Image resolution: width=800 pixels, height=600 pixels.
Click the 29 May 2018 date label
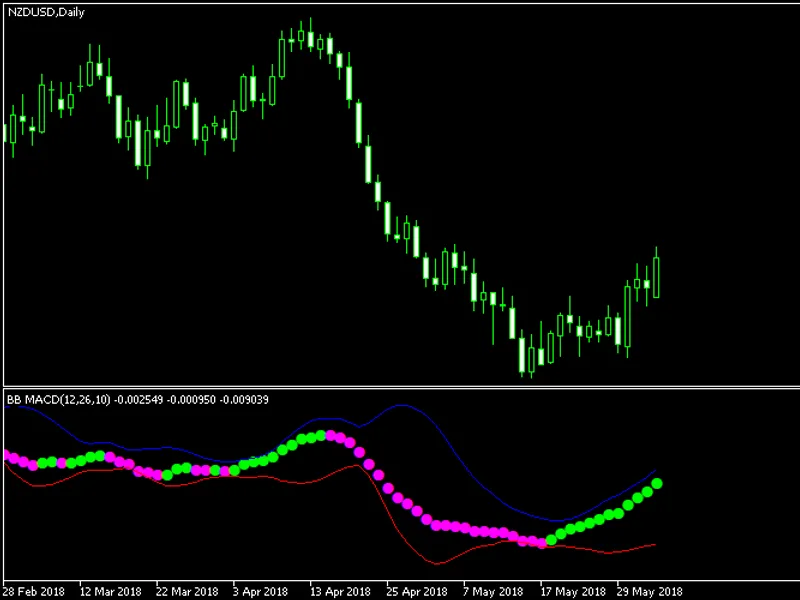tap(649, 592)
